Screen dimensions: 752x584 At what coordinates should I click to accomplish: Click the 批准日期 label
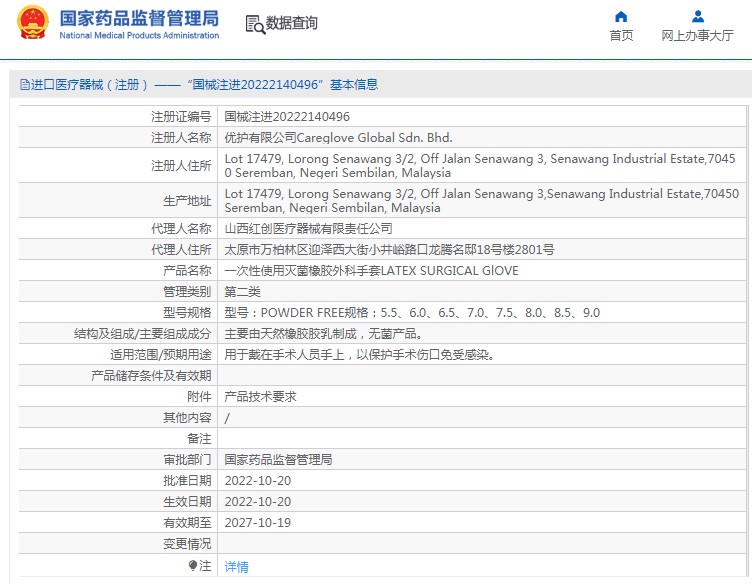tap(187, 481)
